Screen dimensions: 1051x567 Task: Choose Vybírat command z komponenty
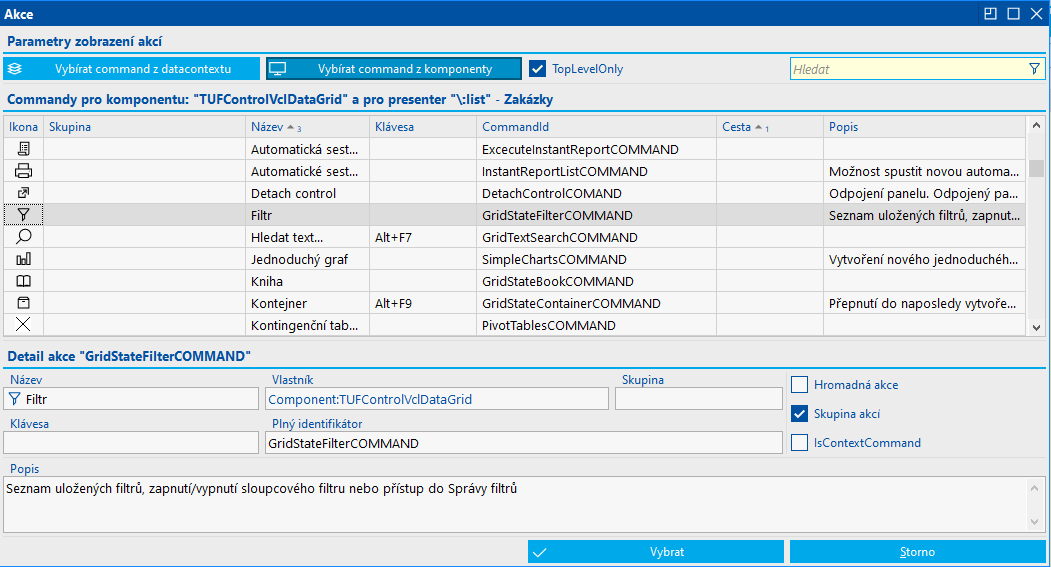coord(394,69)
